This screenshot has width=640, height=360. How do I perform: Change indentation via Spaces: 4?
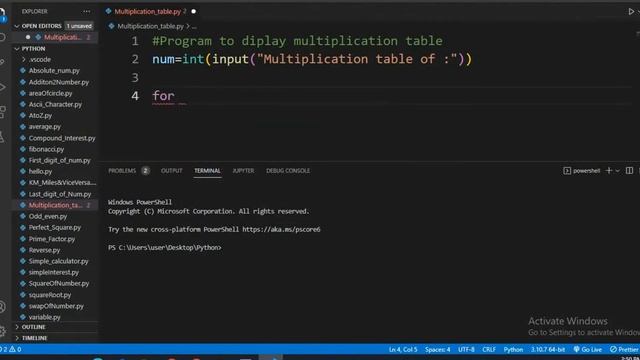[x=438, y=349]
